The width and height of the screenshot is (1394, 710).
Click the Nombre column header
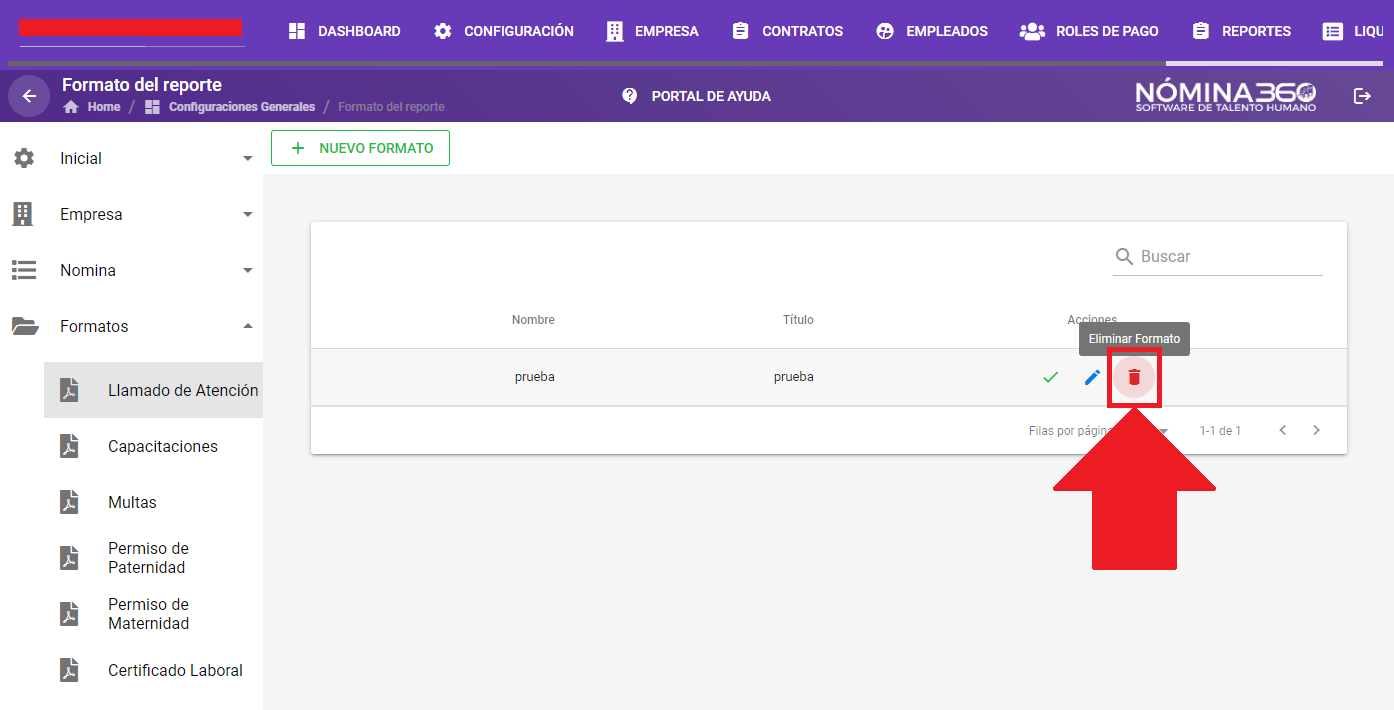click(533, 320)
